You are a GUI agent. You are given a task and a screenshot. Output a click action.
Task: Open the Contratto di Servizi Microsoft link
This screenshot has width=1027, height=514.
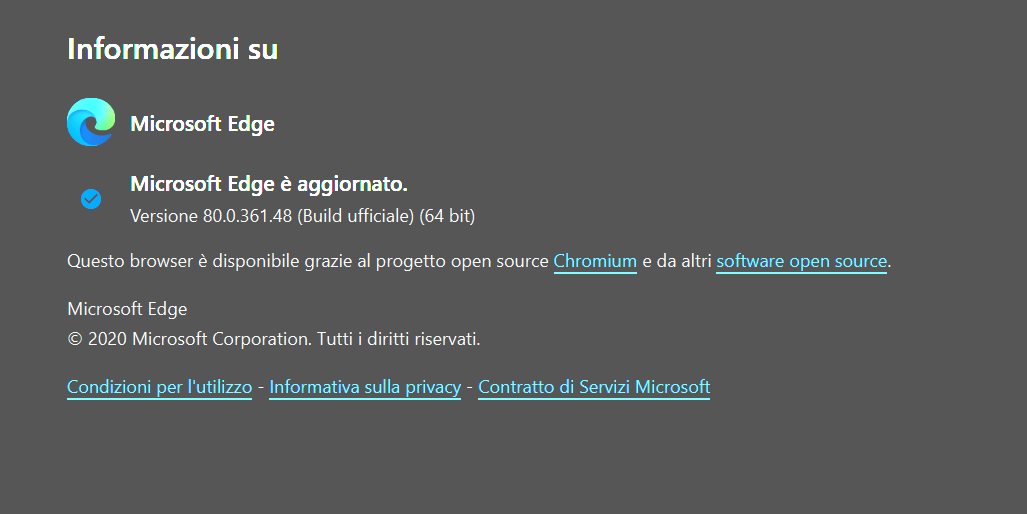[x=593, y=387]
